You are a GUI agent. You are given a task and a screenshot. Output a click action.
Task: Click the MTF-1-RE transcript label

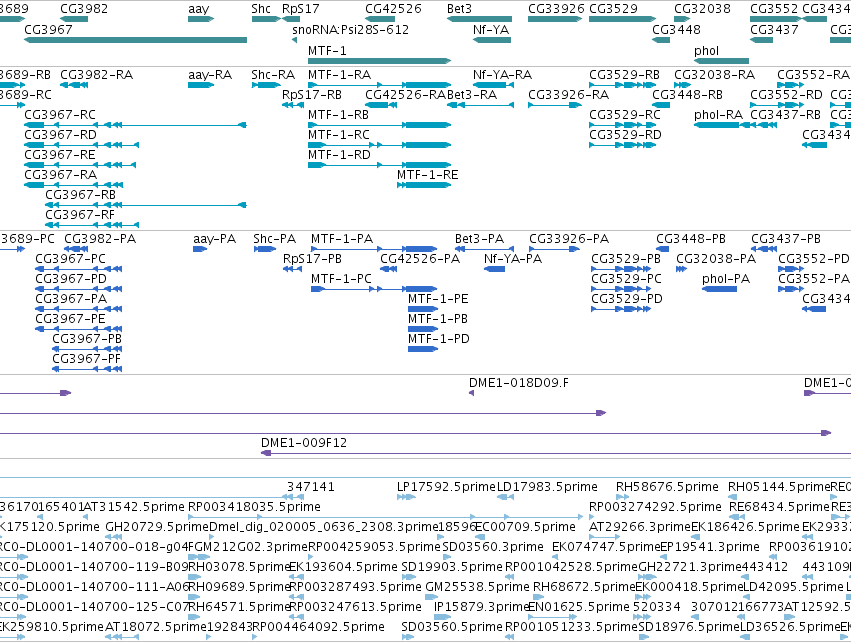tap(428, 175)
